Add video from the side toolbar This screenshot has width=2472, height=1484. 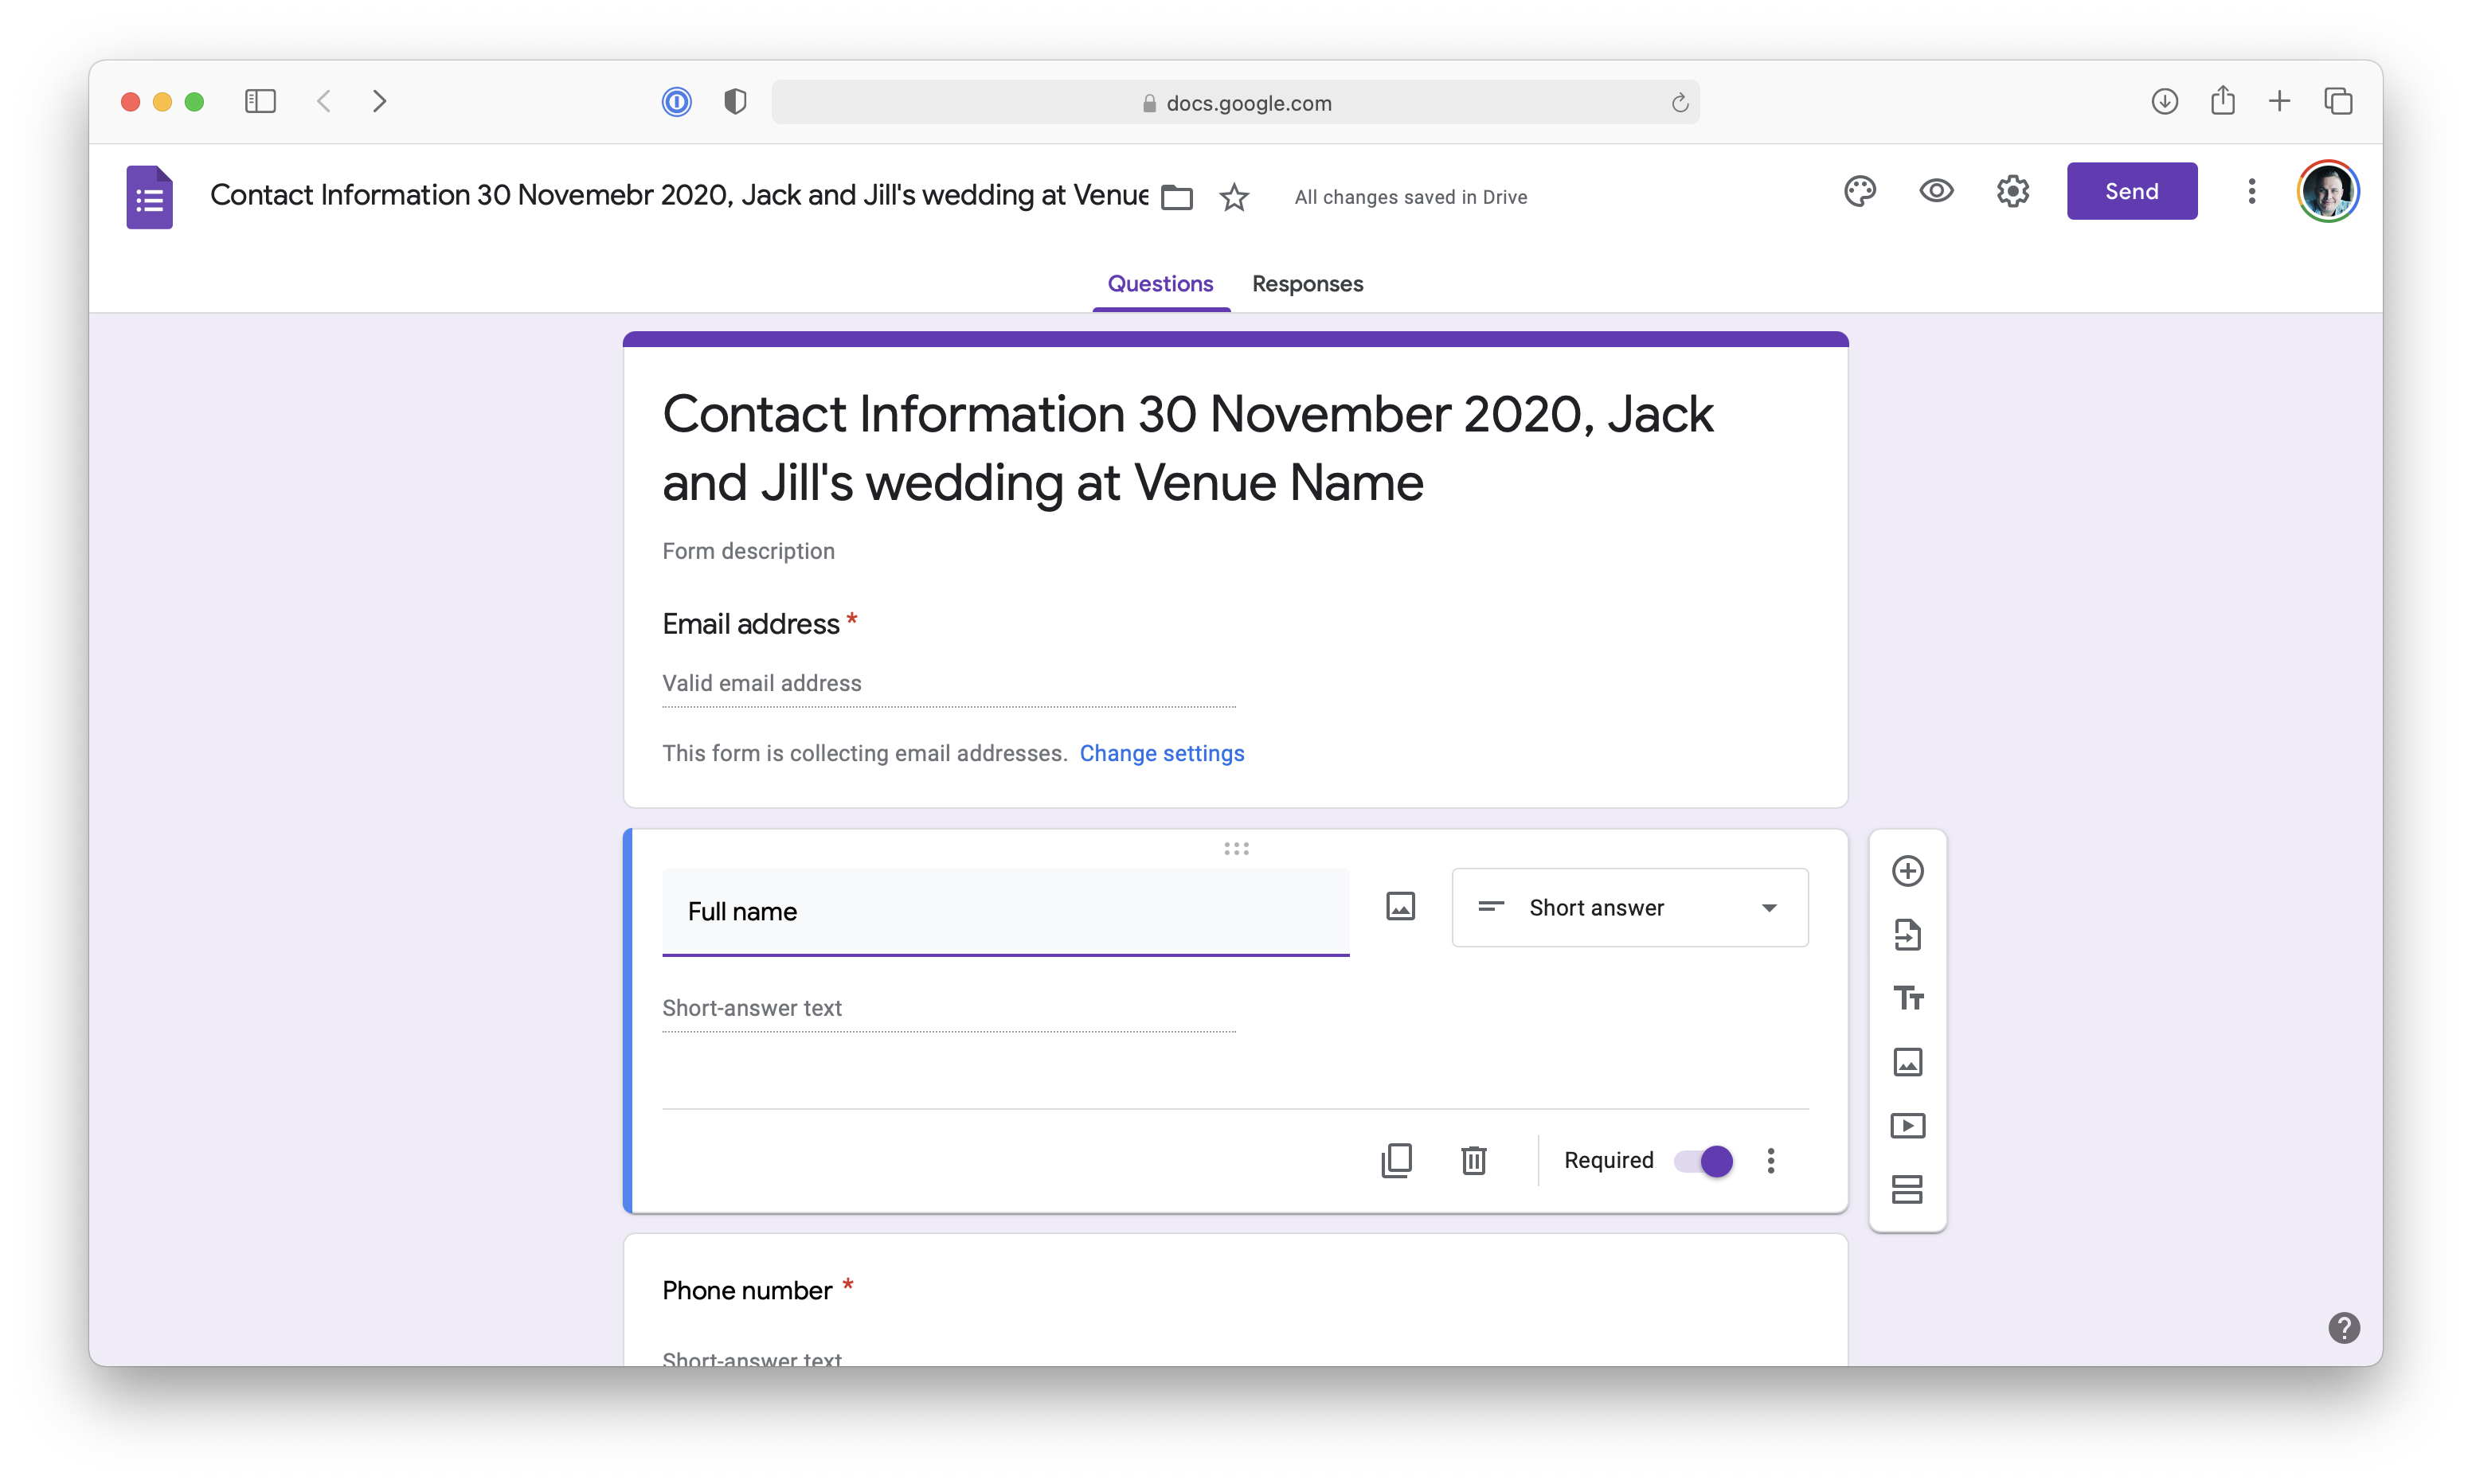coord(1907,1126)
